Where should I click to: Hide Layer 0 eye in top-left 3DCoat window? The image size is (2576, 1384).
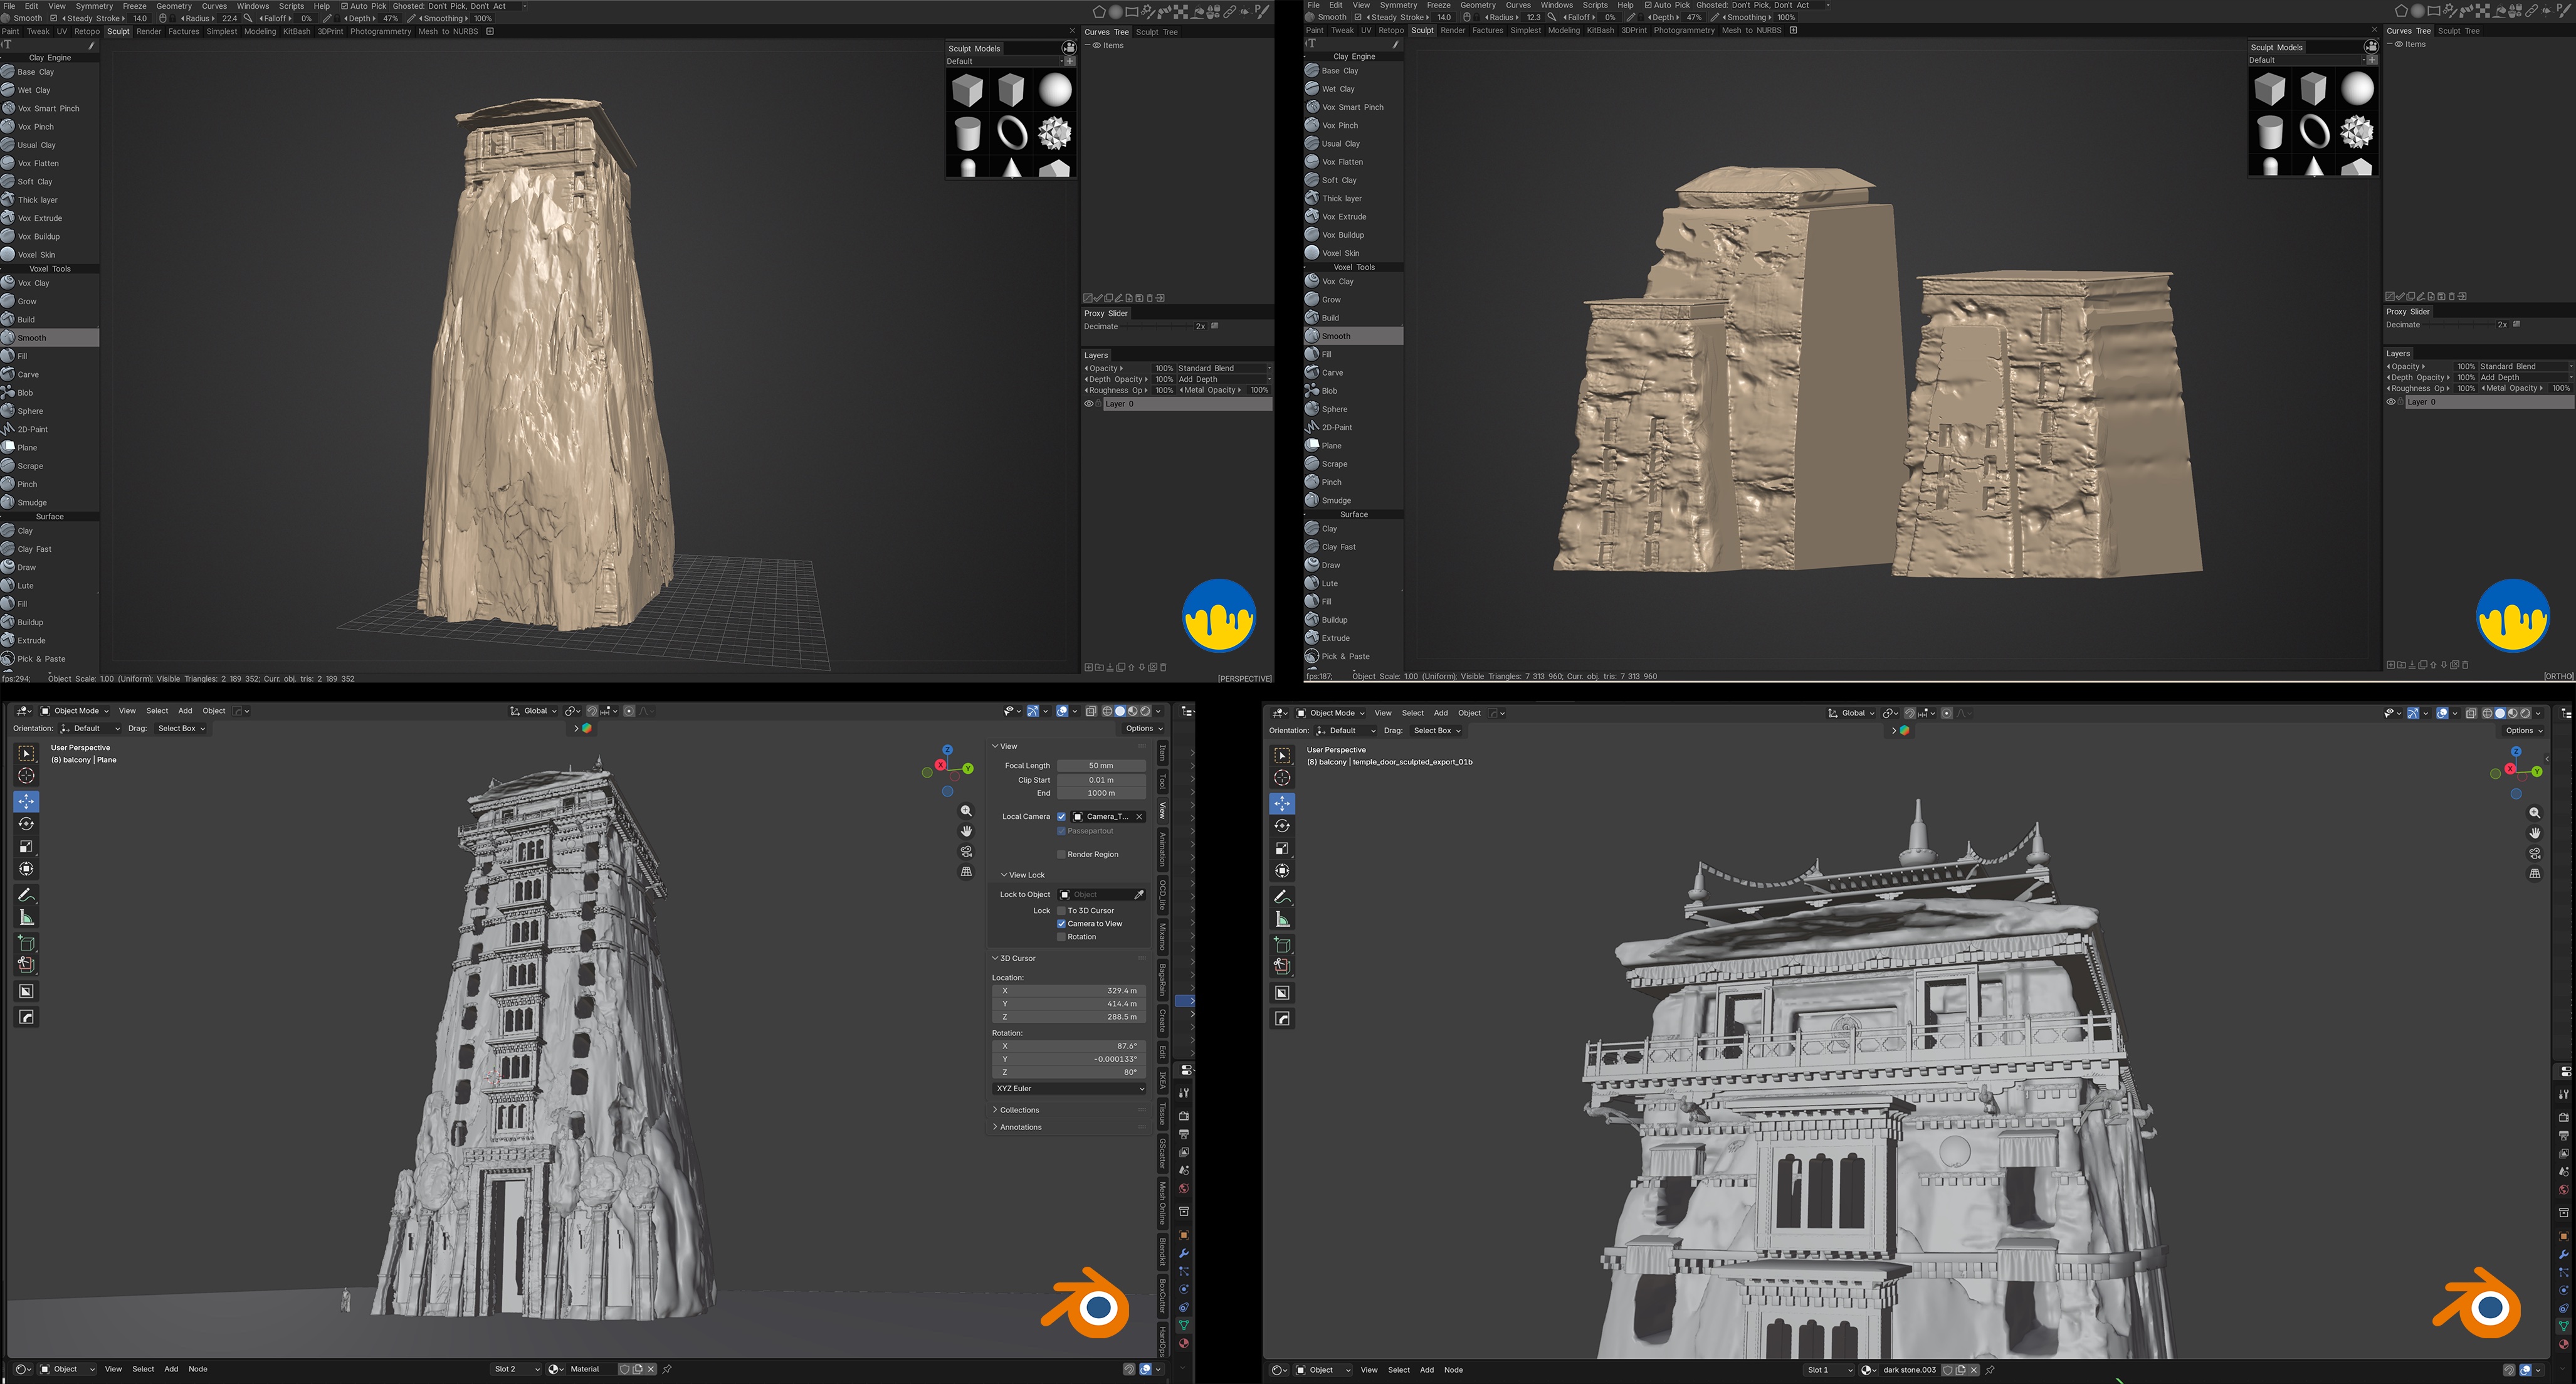(1089, 404)
